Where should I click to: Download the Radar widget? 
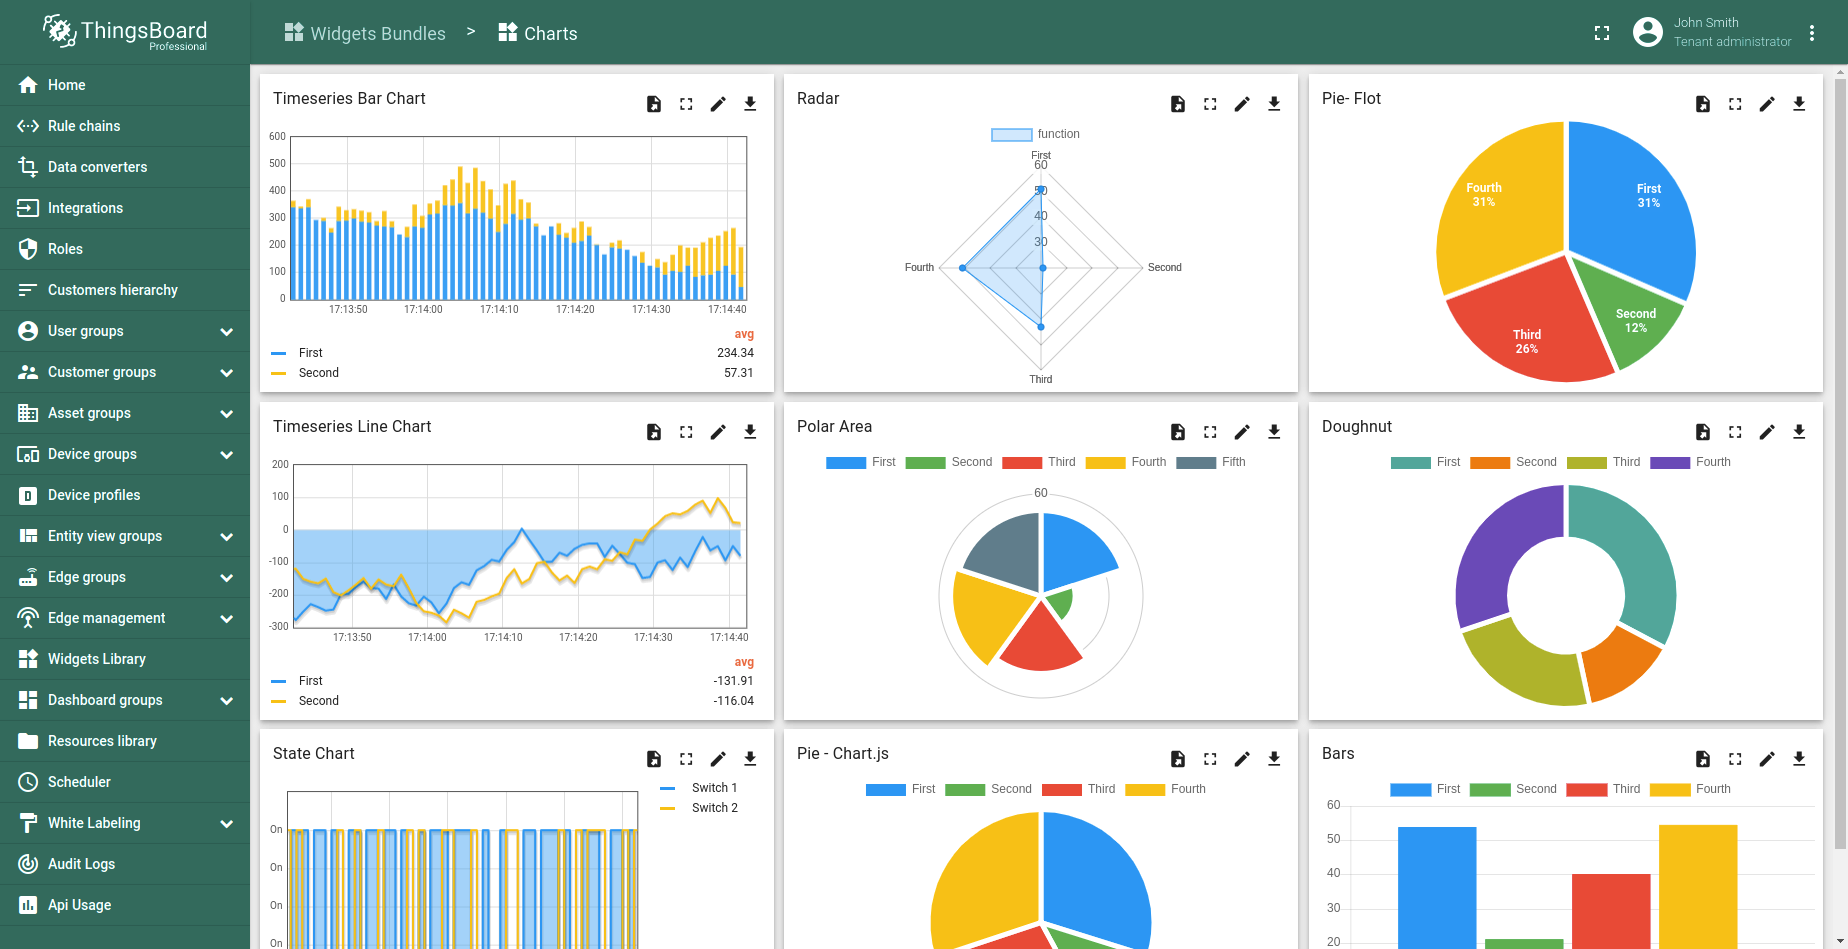click(1274, 104)
